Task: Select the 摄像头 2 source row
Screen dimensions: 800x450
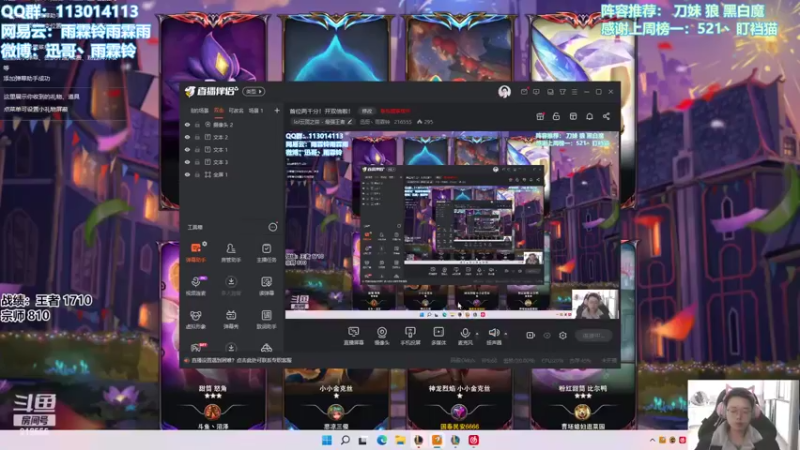Action: coord(232,124)
